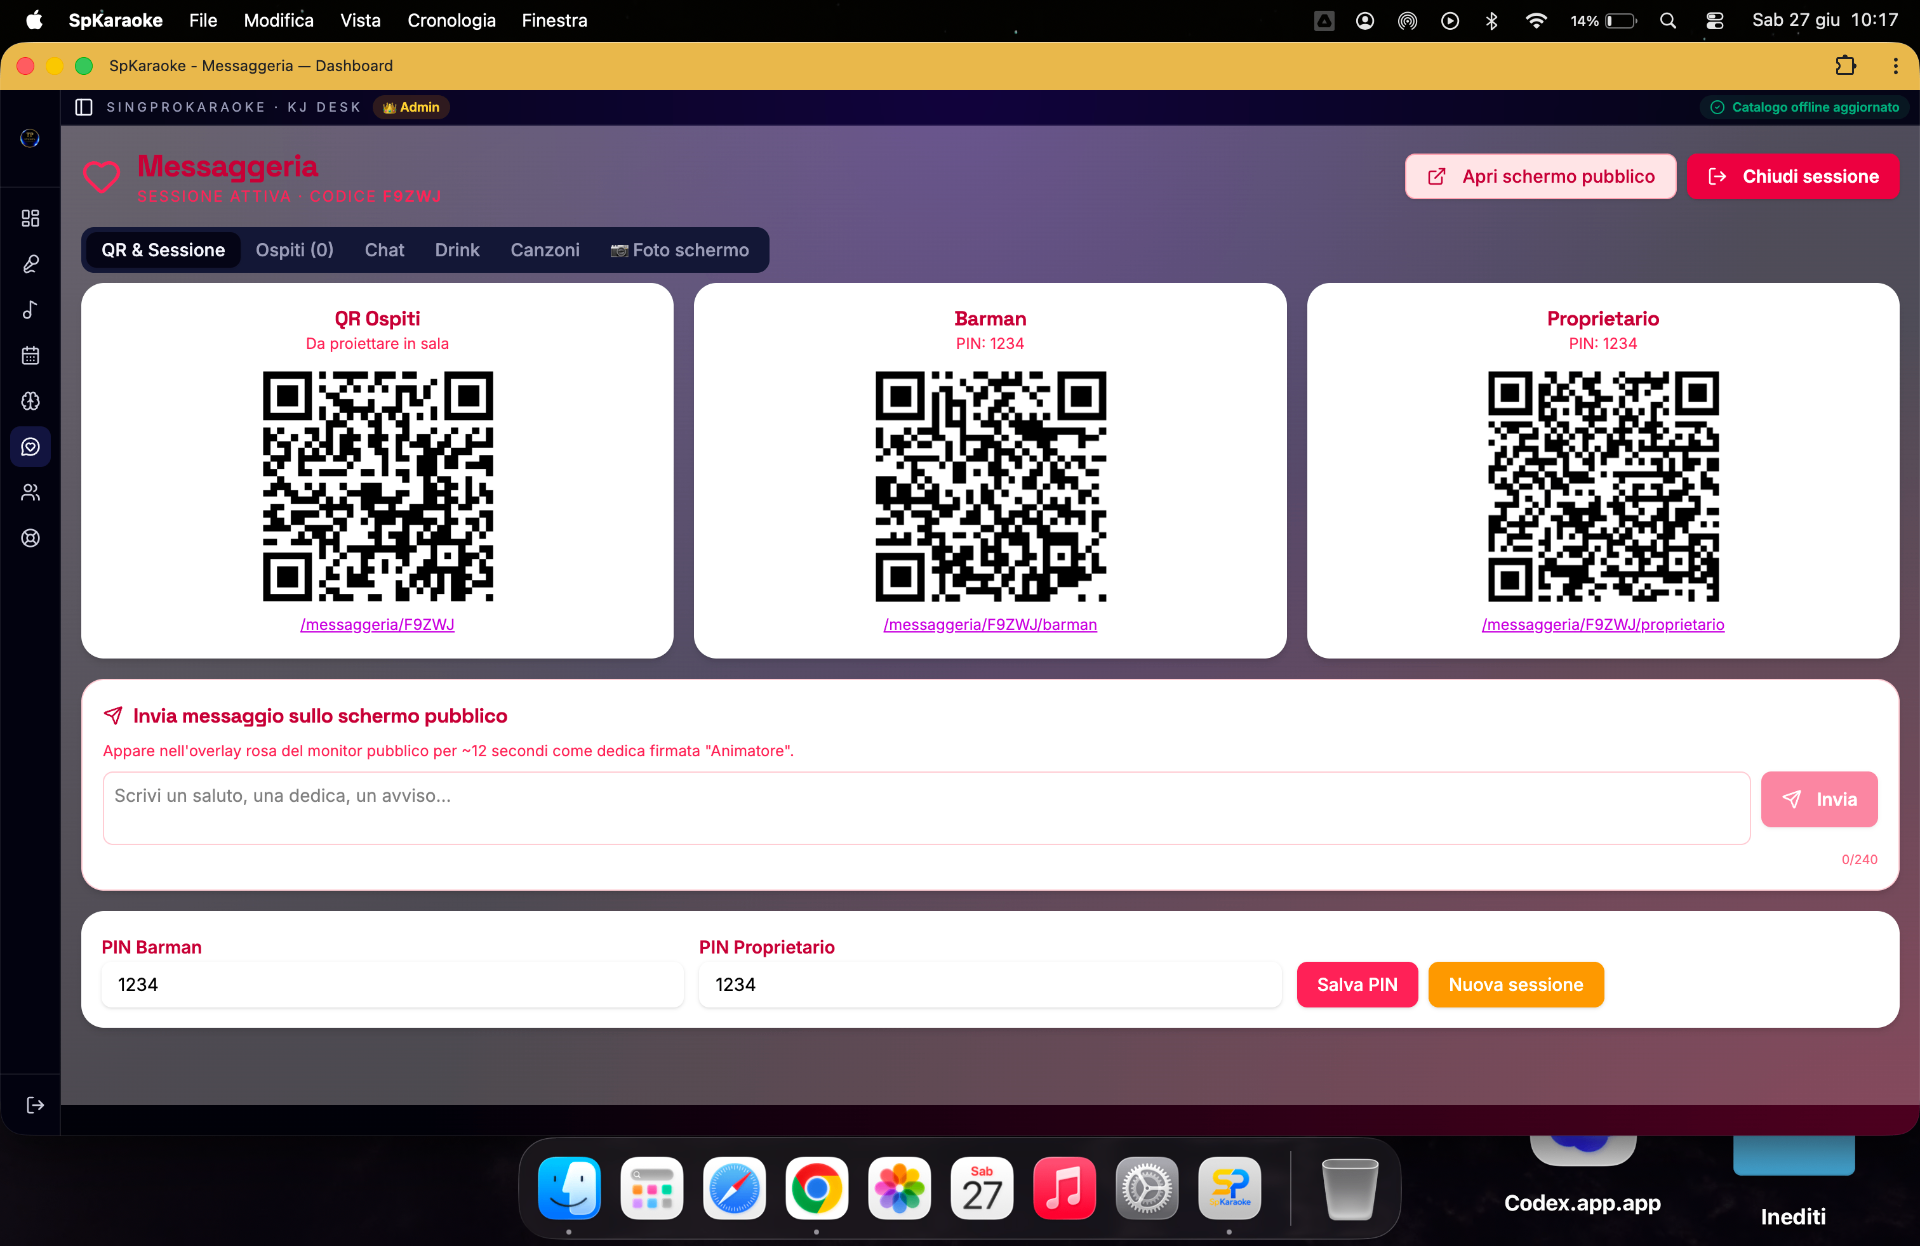Open the three-dot window menu
Image resolution: width=1920 pixels, height=1246 pixels.
1895,66
